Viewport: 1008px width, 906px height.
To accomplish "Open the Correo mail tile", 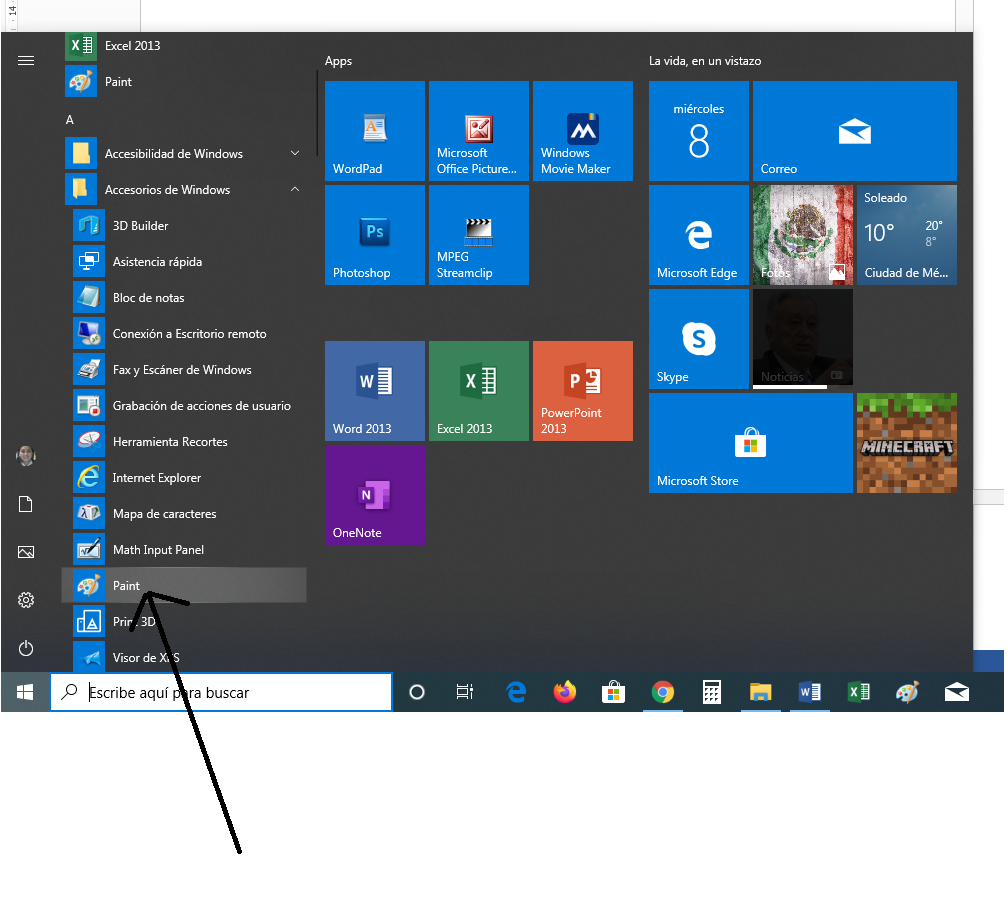I will click(855, 131).
